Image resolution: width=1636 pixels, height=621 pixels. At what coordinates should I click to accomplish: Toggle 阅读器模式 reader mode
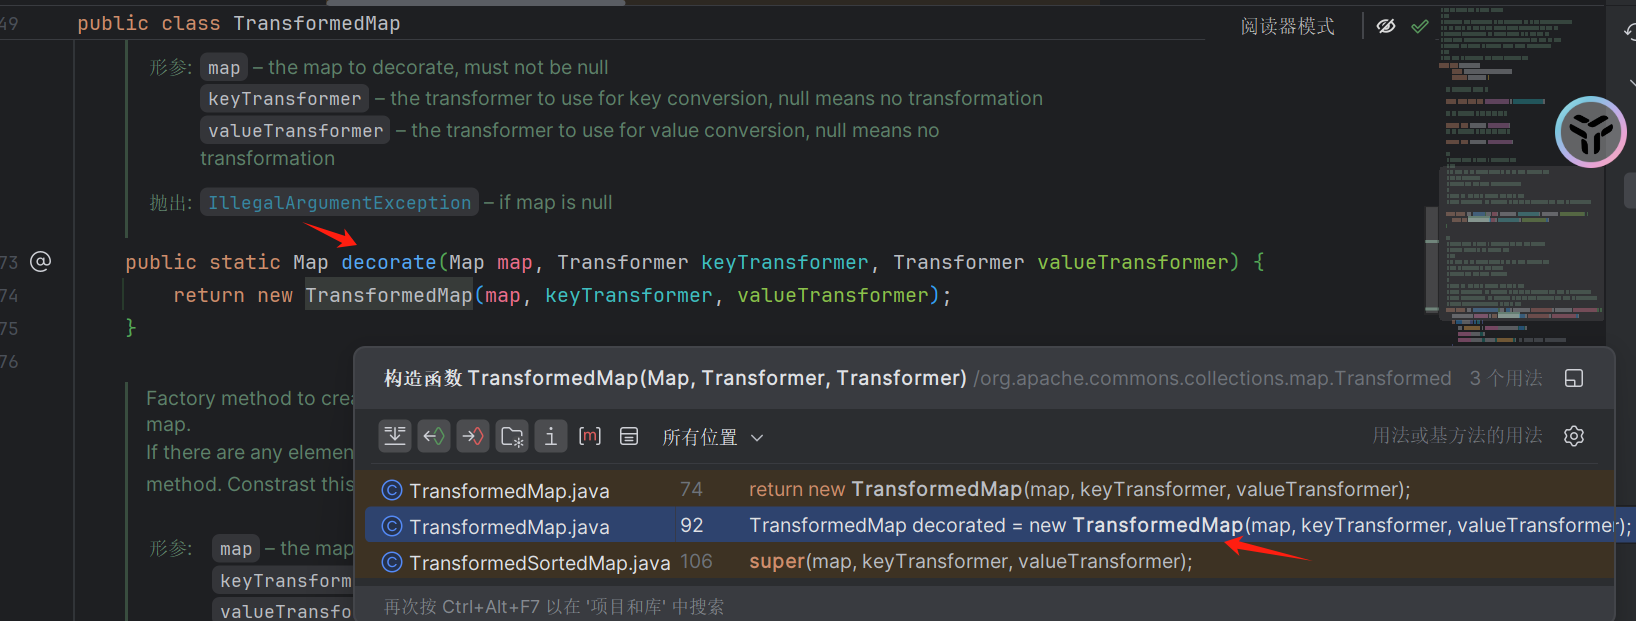pos(1287,27)
